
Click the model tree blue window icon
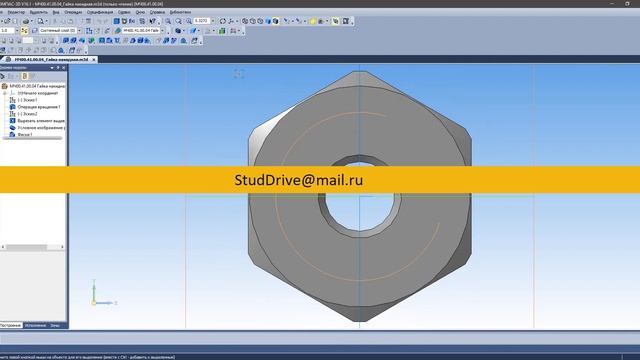116,21
